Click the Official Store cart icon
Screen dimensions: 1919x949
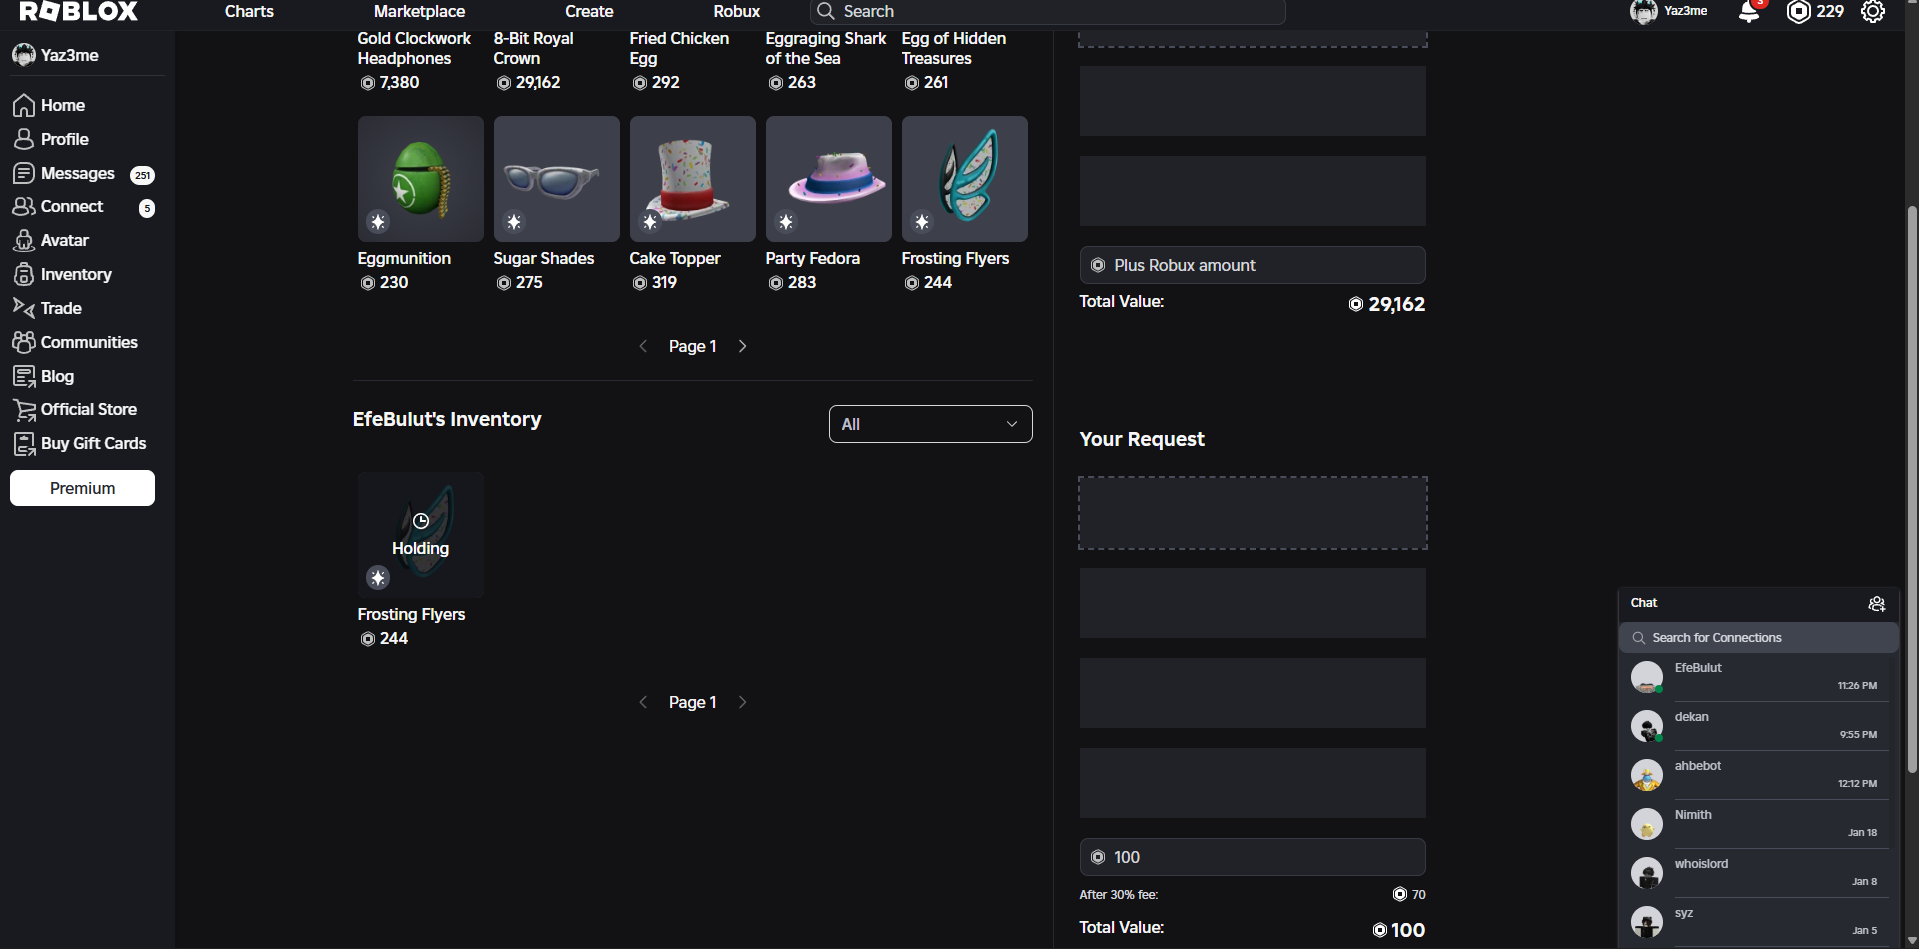tap(24, 409)
